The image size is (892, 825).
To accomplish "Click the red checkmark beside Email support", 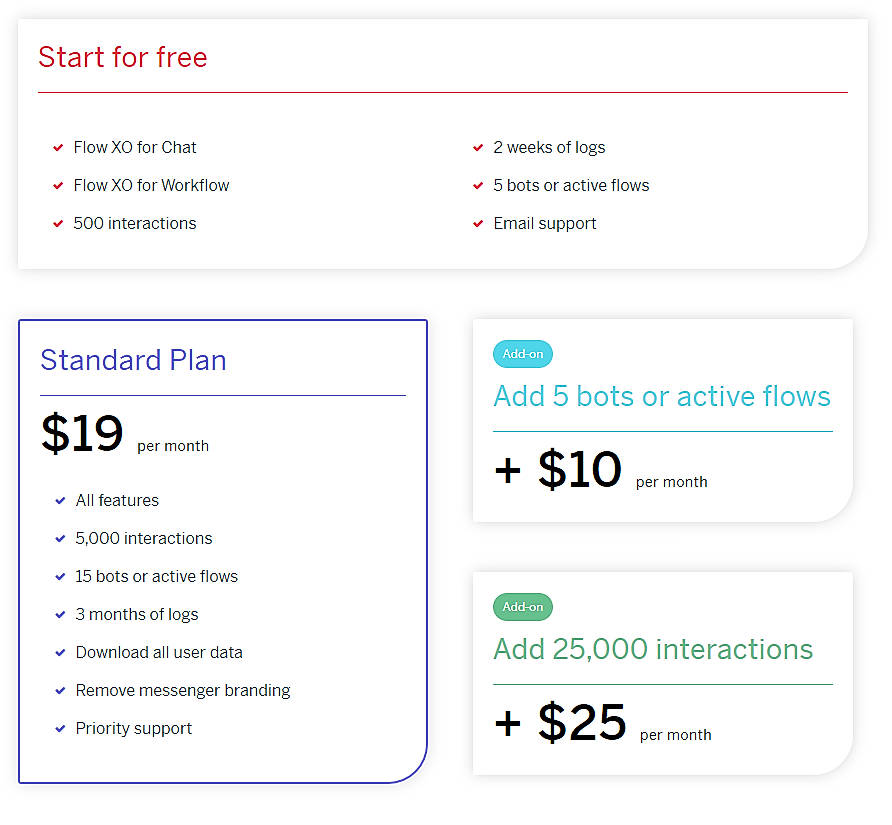I will pos(479,224).
